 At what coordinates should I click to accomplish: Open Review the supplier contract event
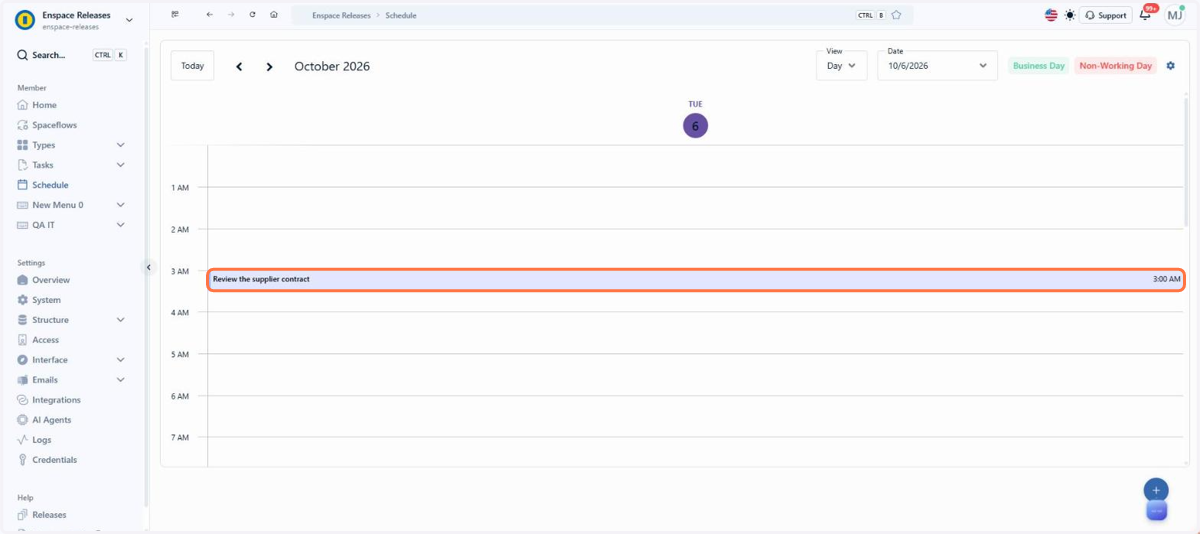pyautogui.click(x=696, y=279)
